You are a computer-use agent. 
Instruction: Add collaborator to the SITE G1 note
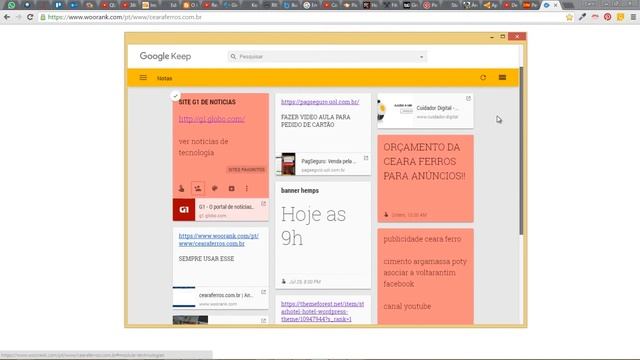click(198, 188)
